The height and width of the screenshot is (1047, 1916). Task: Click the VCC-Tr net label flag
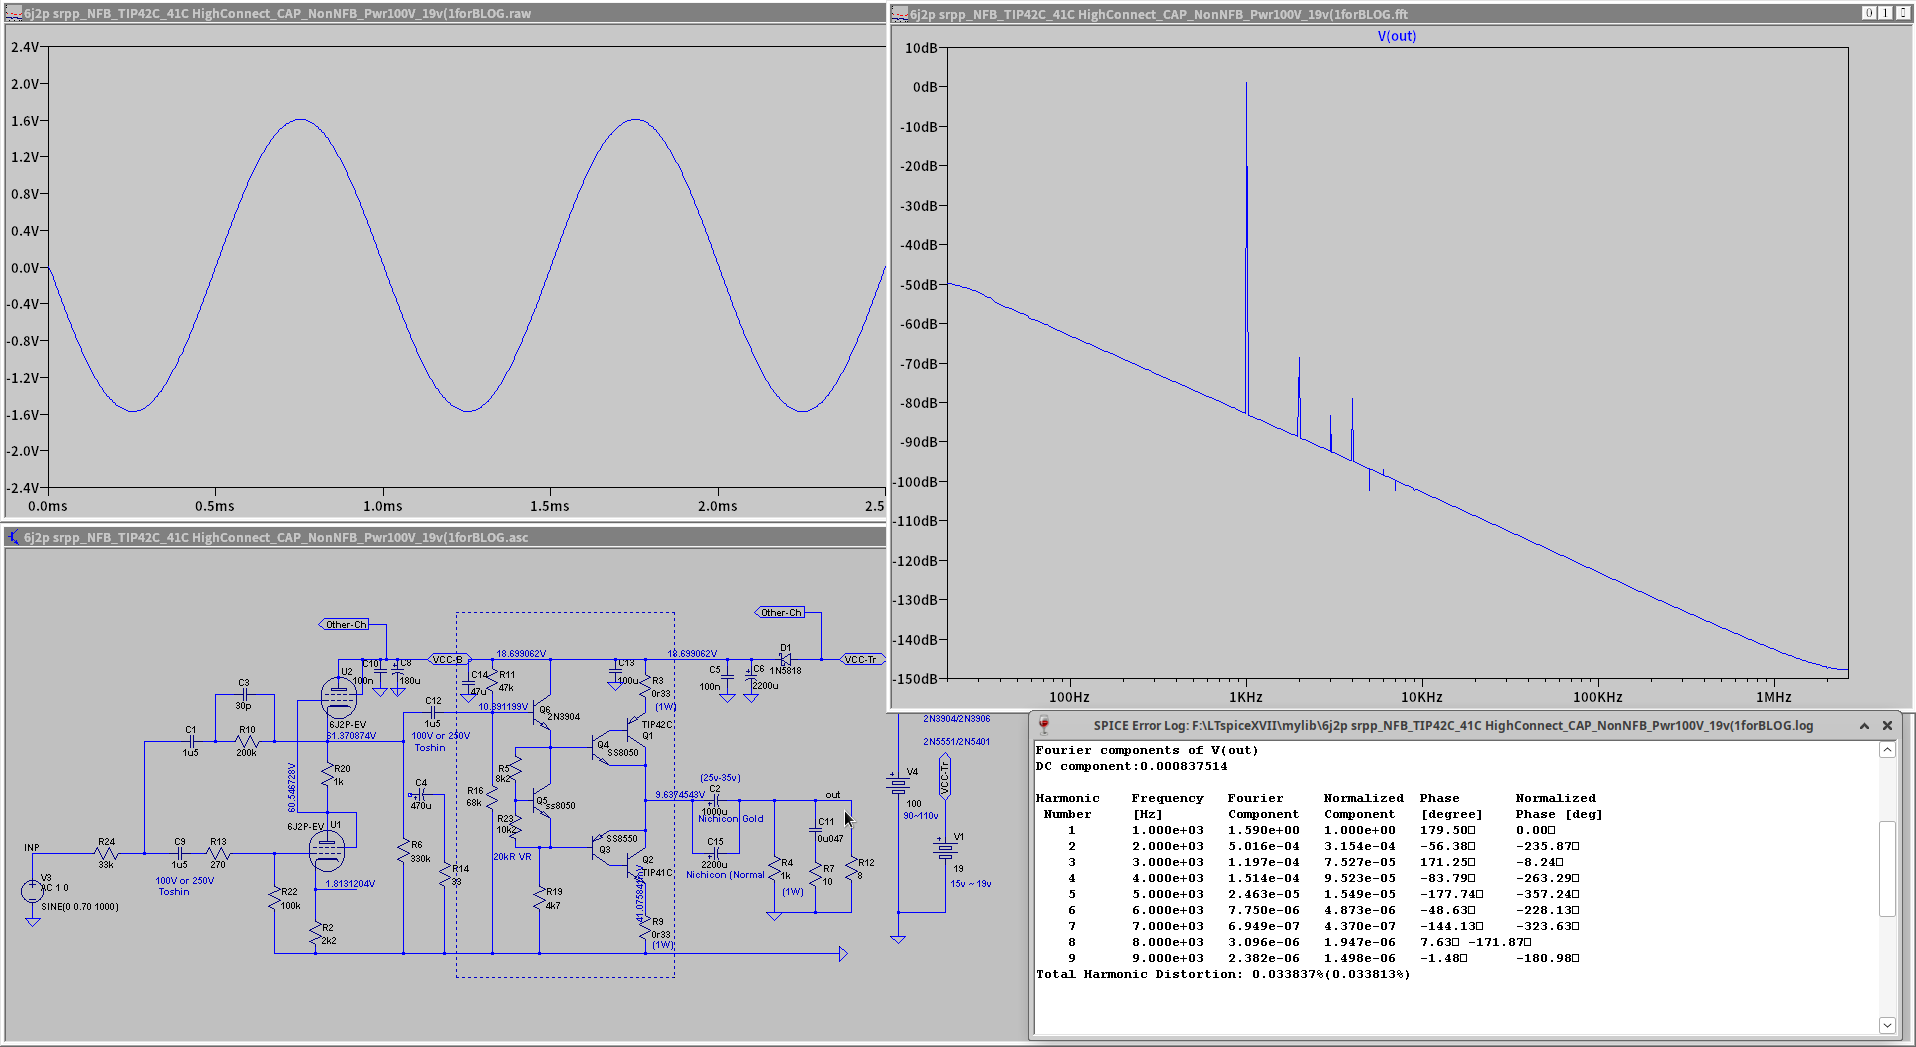coord(861,659)
